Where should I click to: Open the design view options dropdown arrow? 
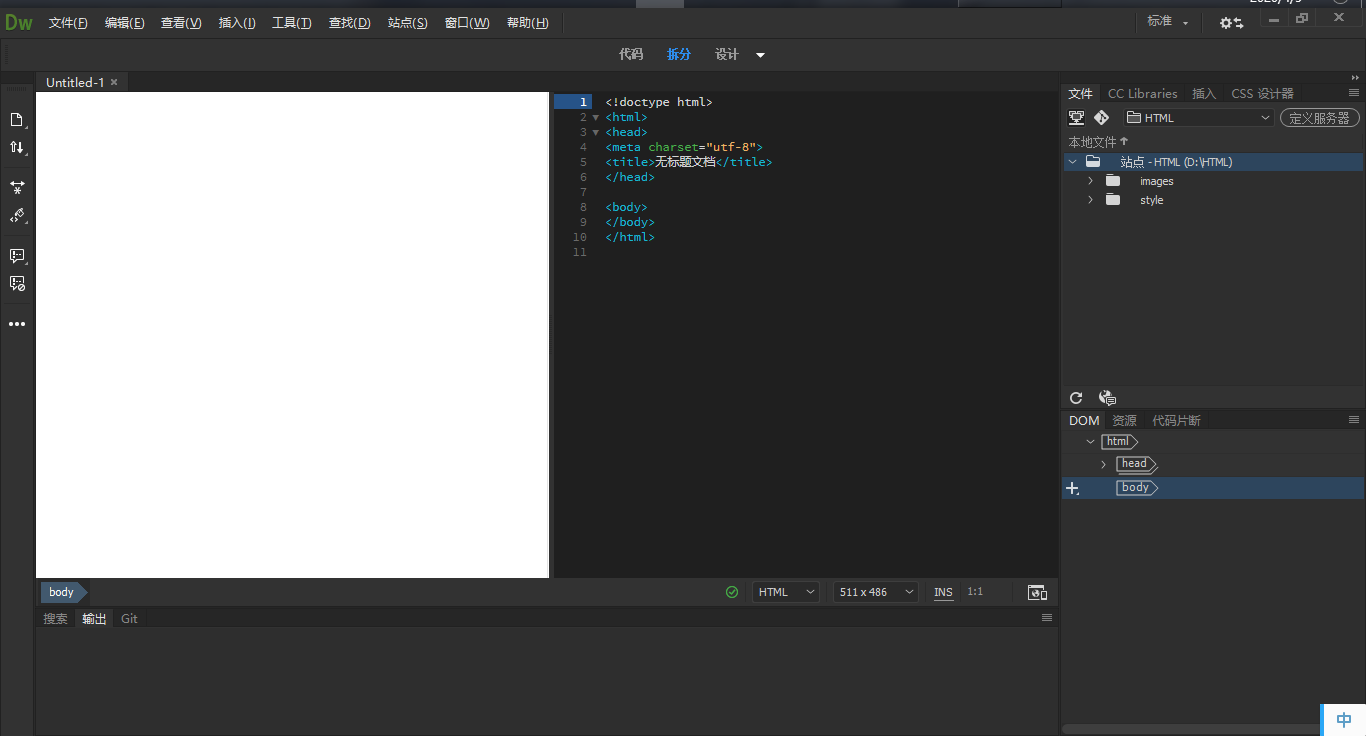point(760,55)
